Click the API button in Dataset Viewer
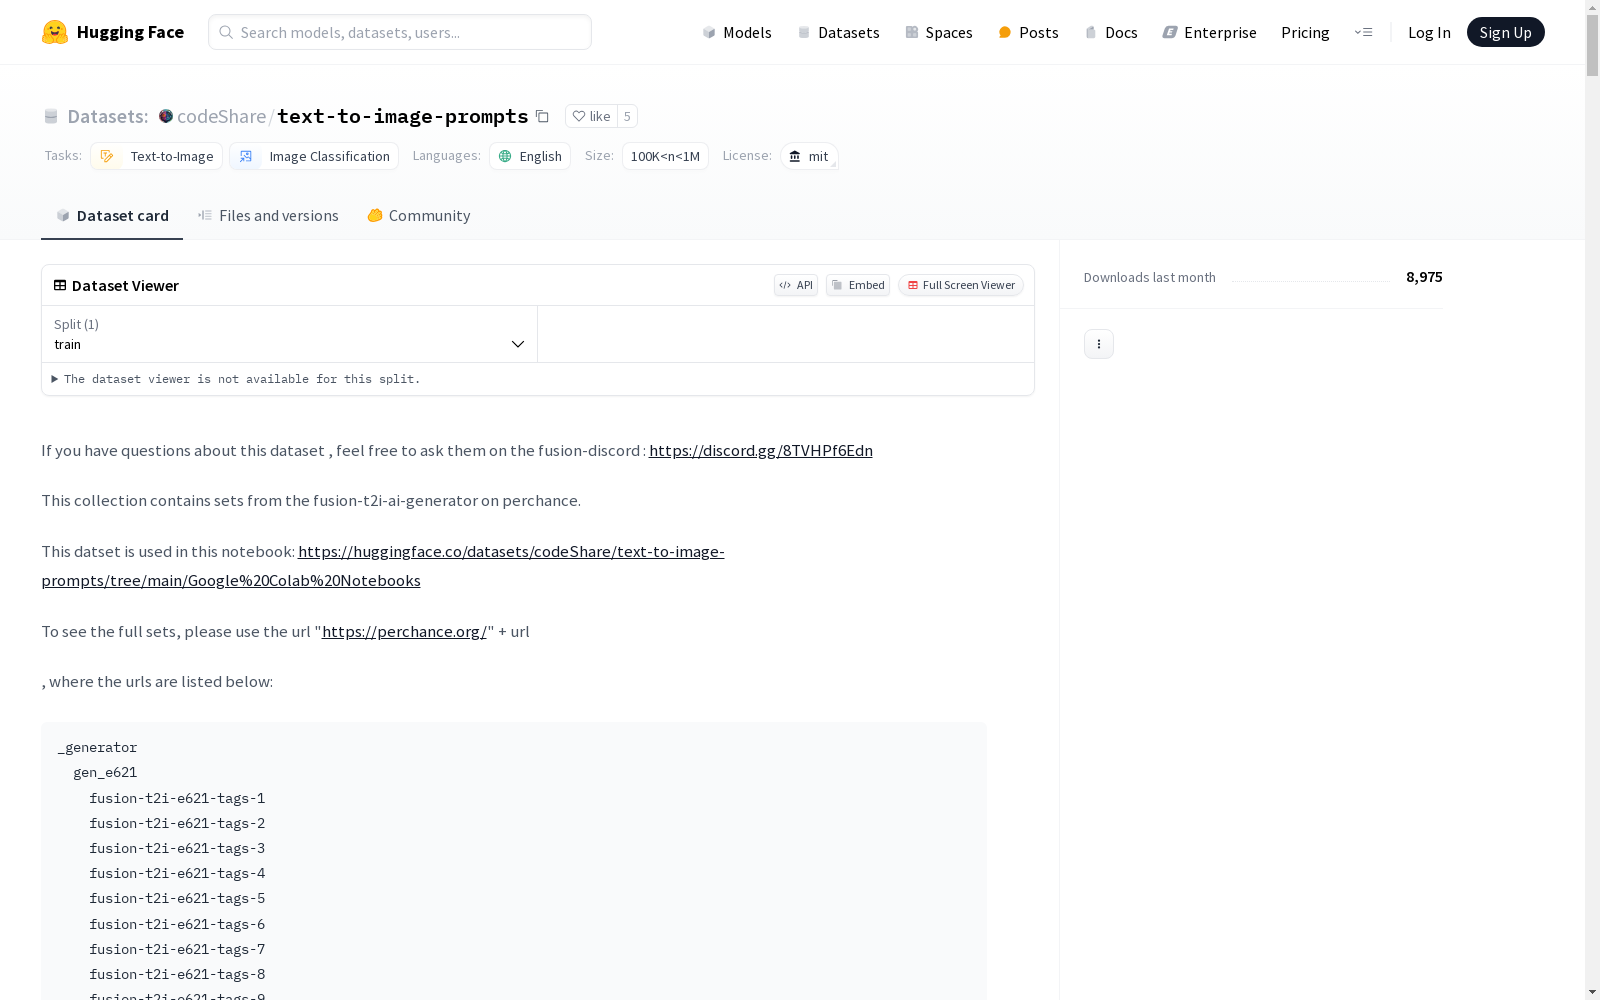 click(796, 285)
